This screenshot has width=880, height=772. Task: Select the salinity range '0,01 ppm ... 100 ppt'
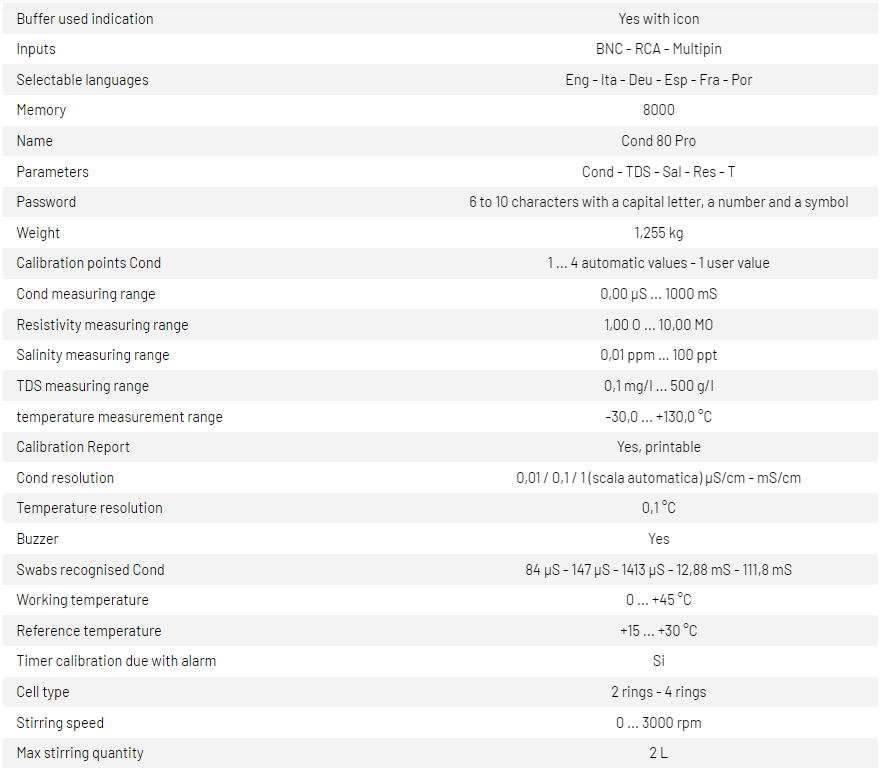tap(658, 355)
